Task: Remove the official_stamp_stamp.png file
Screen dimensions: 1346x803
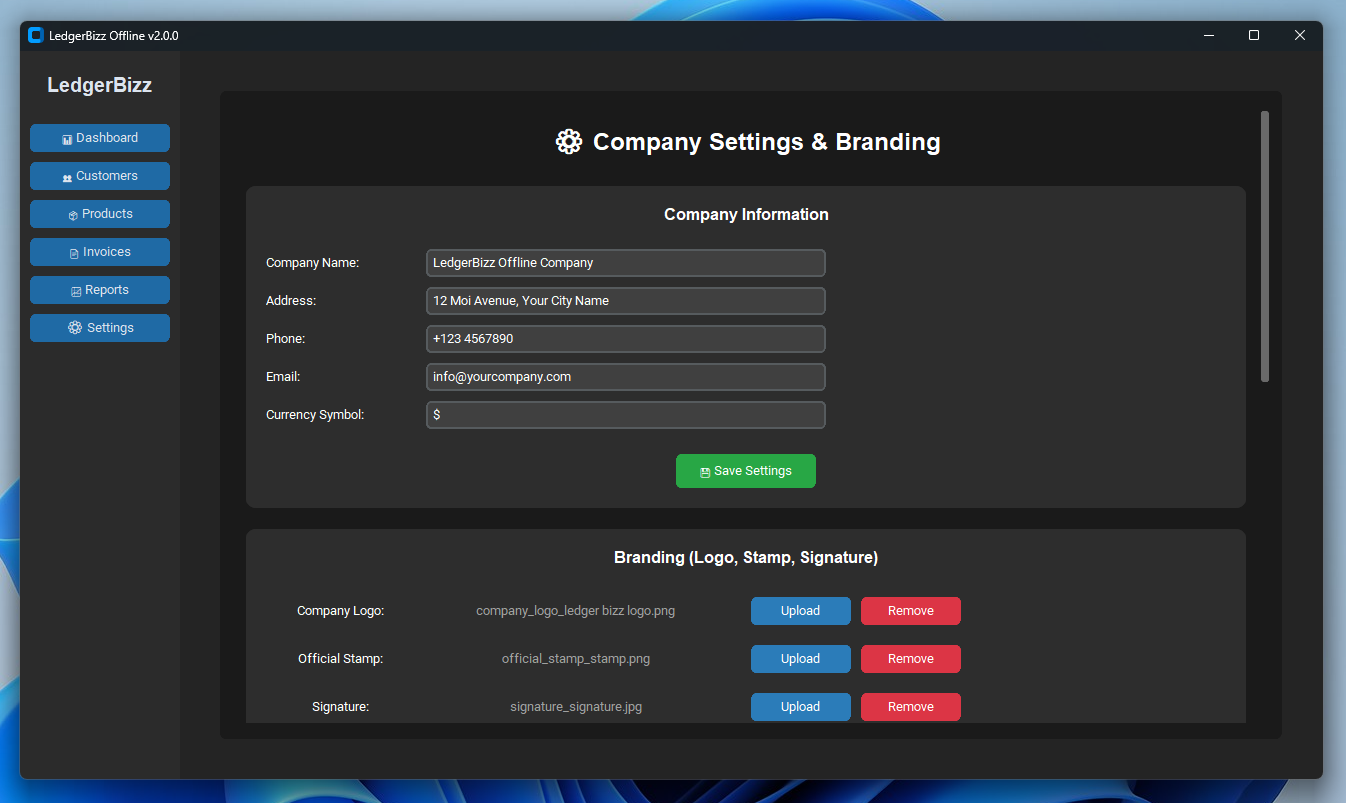Action: tap(910, 659)
